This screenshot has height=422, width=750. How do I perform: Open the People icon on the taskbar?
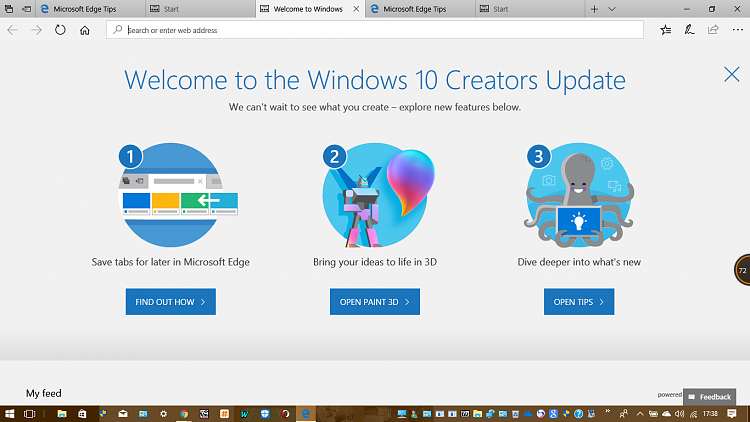click(x=624, y=414)
